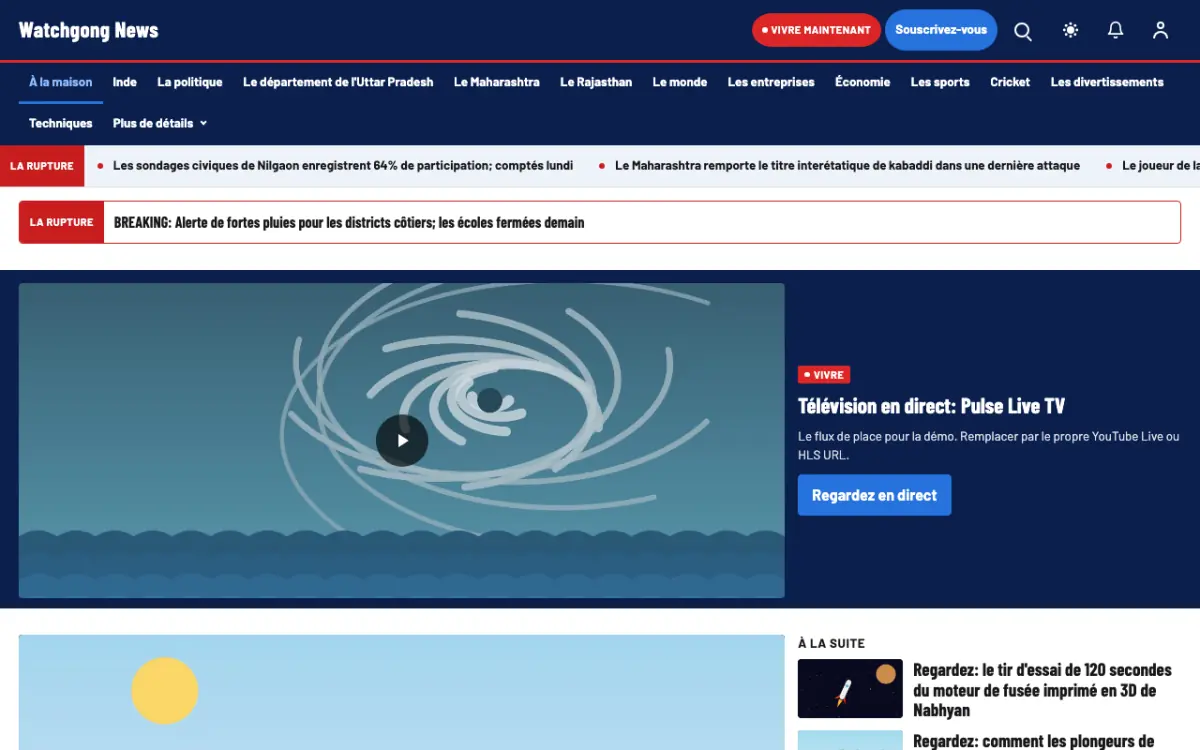Open notifications bell icon
This screenshot has width=1200, height=750.
pyautogui.click(x=1116, y=31)
